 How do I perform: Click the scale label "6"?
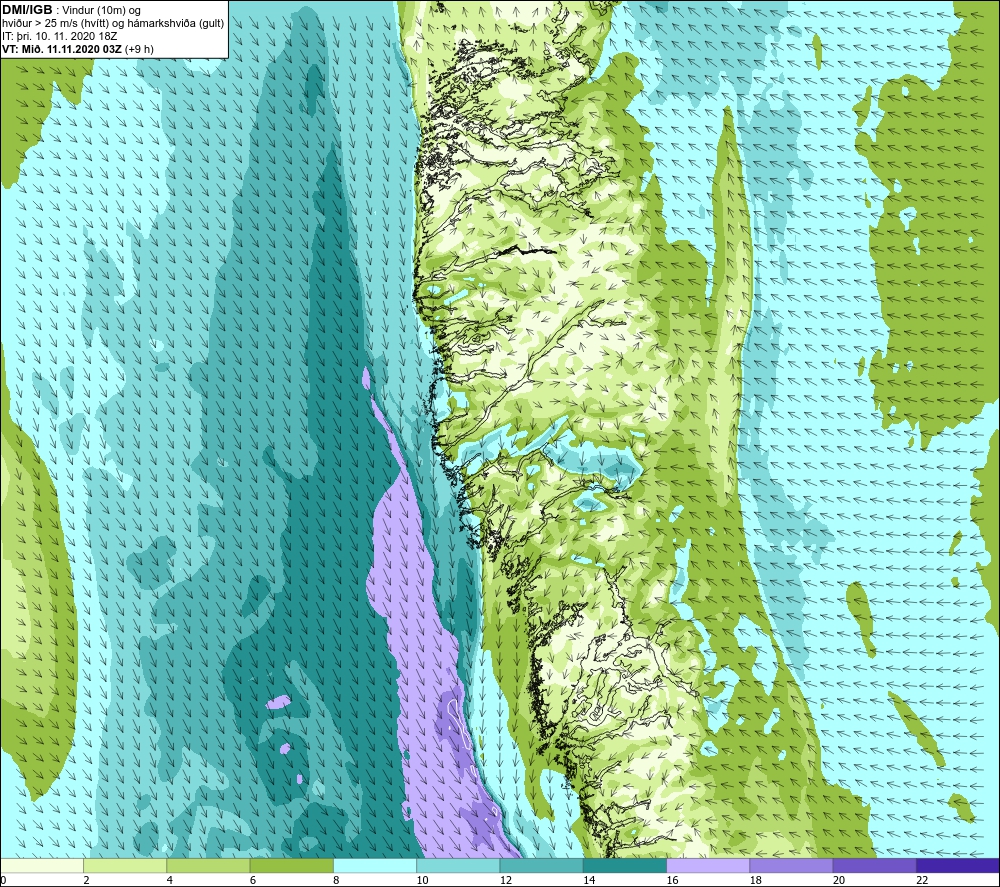[x=253, y=880]
